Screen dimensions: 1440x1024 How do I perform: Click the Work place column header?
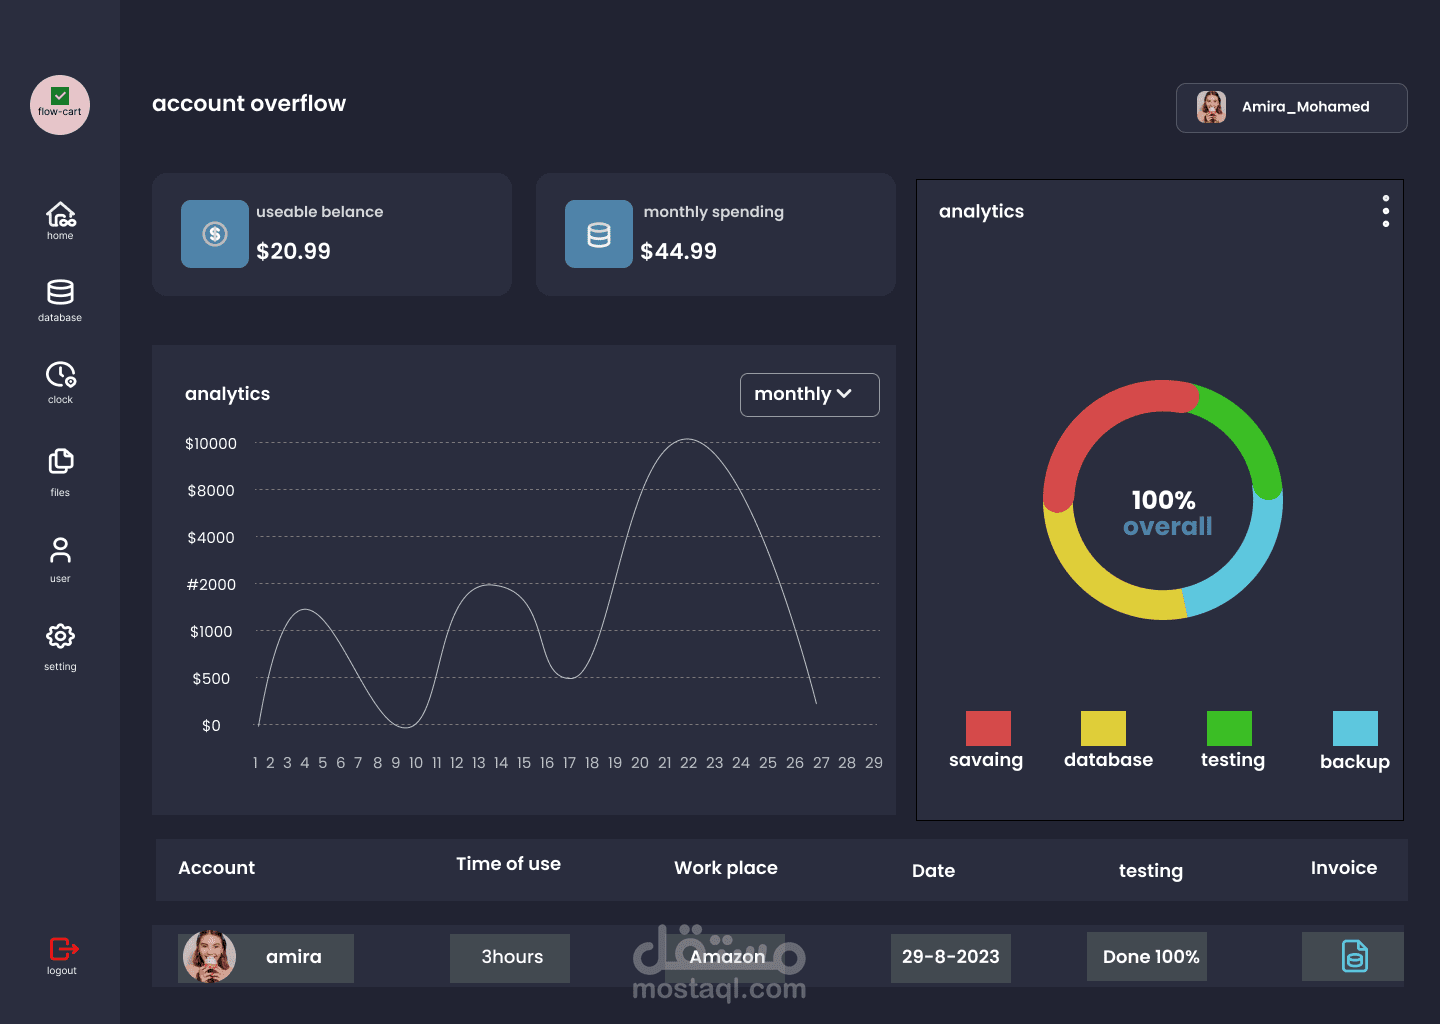pyautogui.click(x=726, y=868)
